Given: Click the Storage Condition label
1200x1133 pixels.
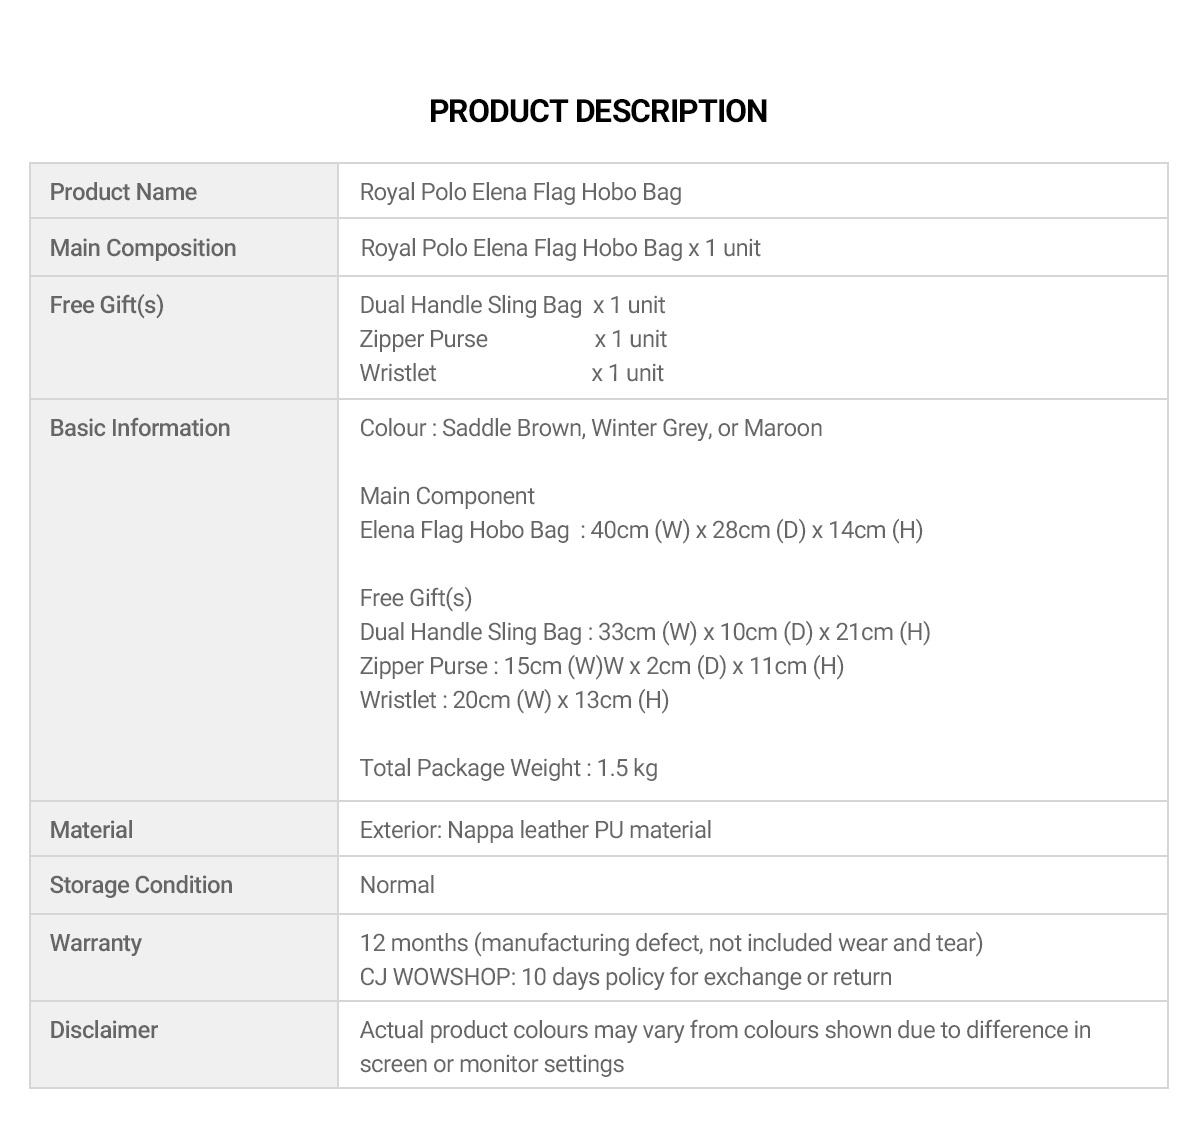Looking at the screenshot, I should (141, 885).
